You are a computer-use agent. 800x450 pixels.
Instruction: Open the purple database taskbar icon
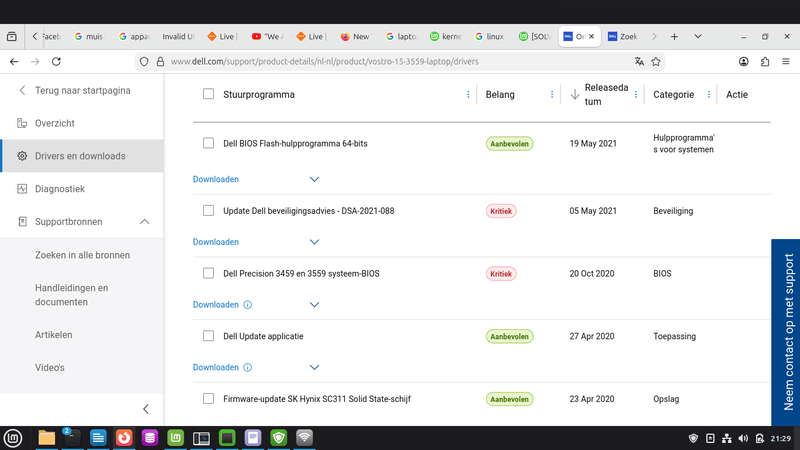pyautogui.click(x=149, y=438)
